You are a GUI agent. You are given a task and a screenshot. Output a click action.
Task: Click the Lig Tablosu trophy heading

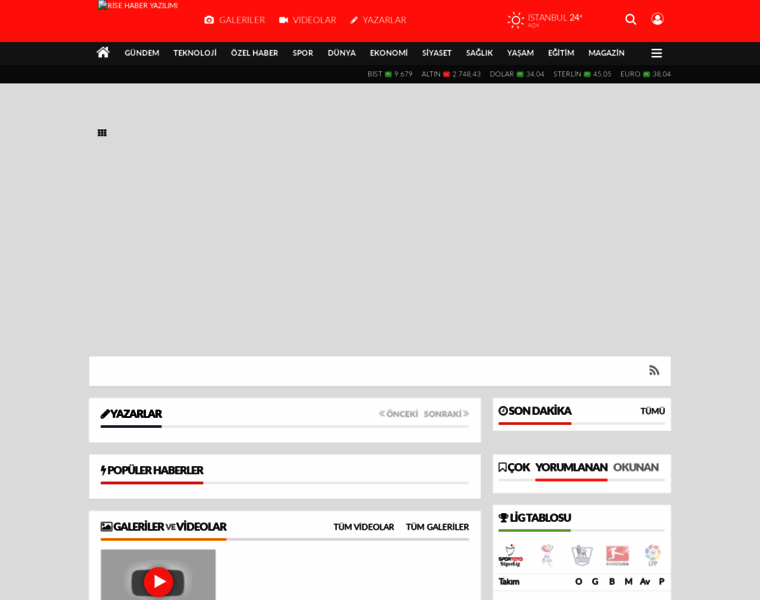(x=535, y=518)
